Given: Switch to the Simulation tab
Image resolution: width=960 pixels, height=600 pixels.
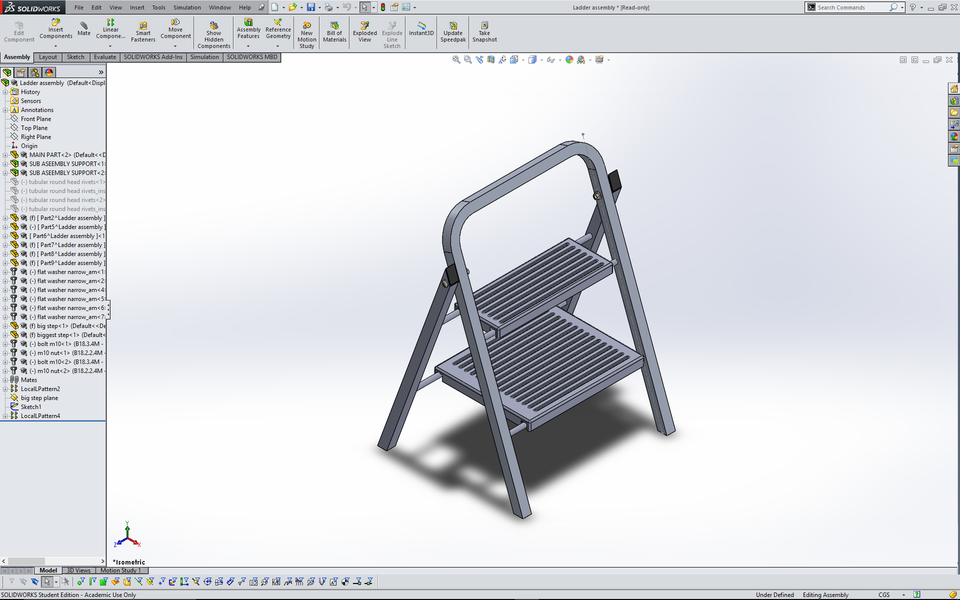Looking at the screenshot, I should pyautogui.click(x=204, y=57).
